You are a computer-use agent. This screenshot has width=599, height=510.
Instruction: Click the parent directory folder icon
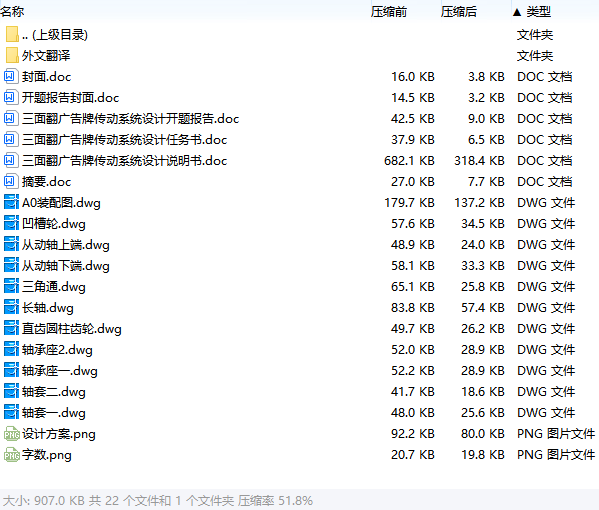(x=12, y=34)
